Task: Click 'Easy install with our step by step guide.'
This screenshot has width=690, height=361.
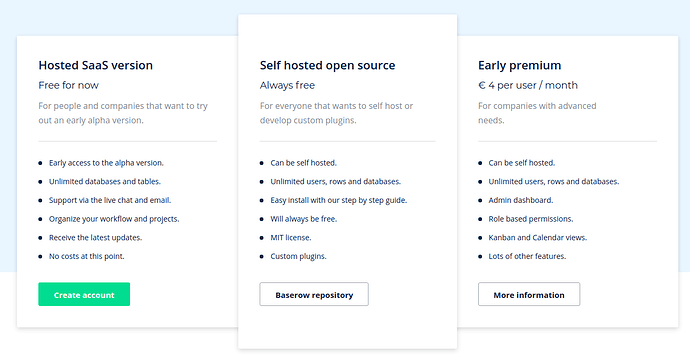Action: click(339, 200)
